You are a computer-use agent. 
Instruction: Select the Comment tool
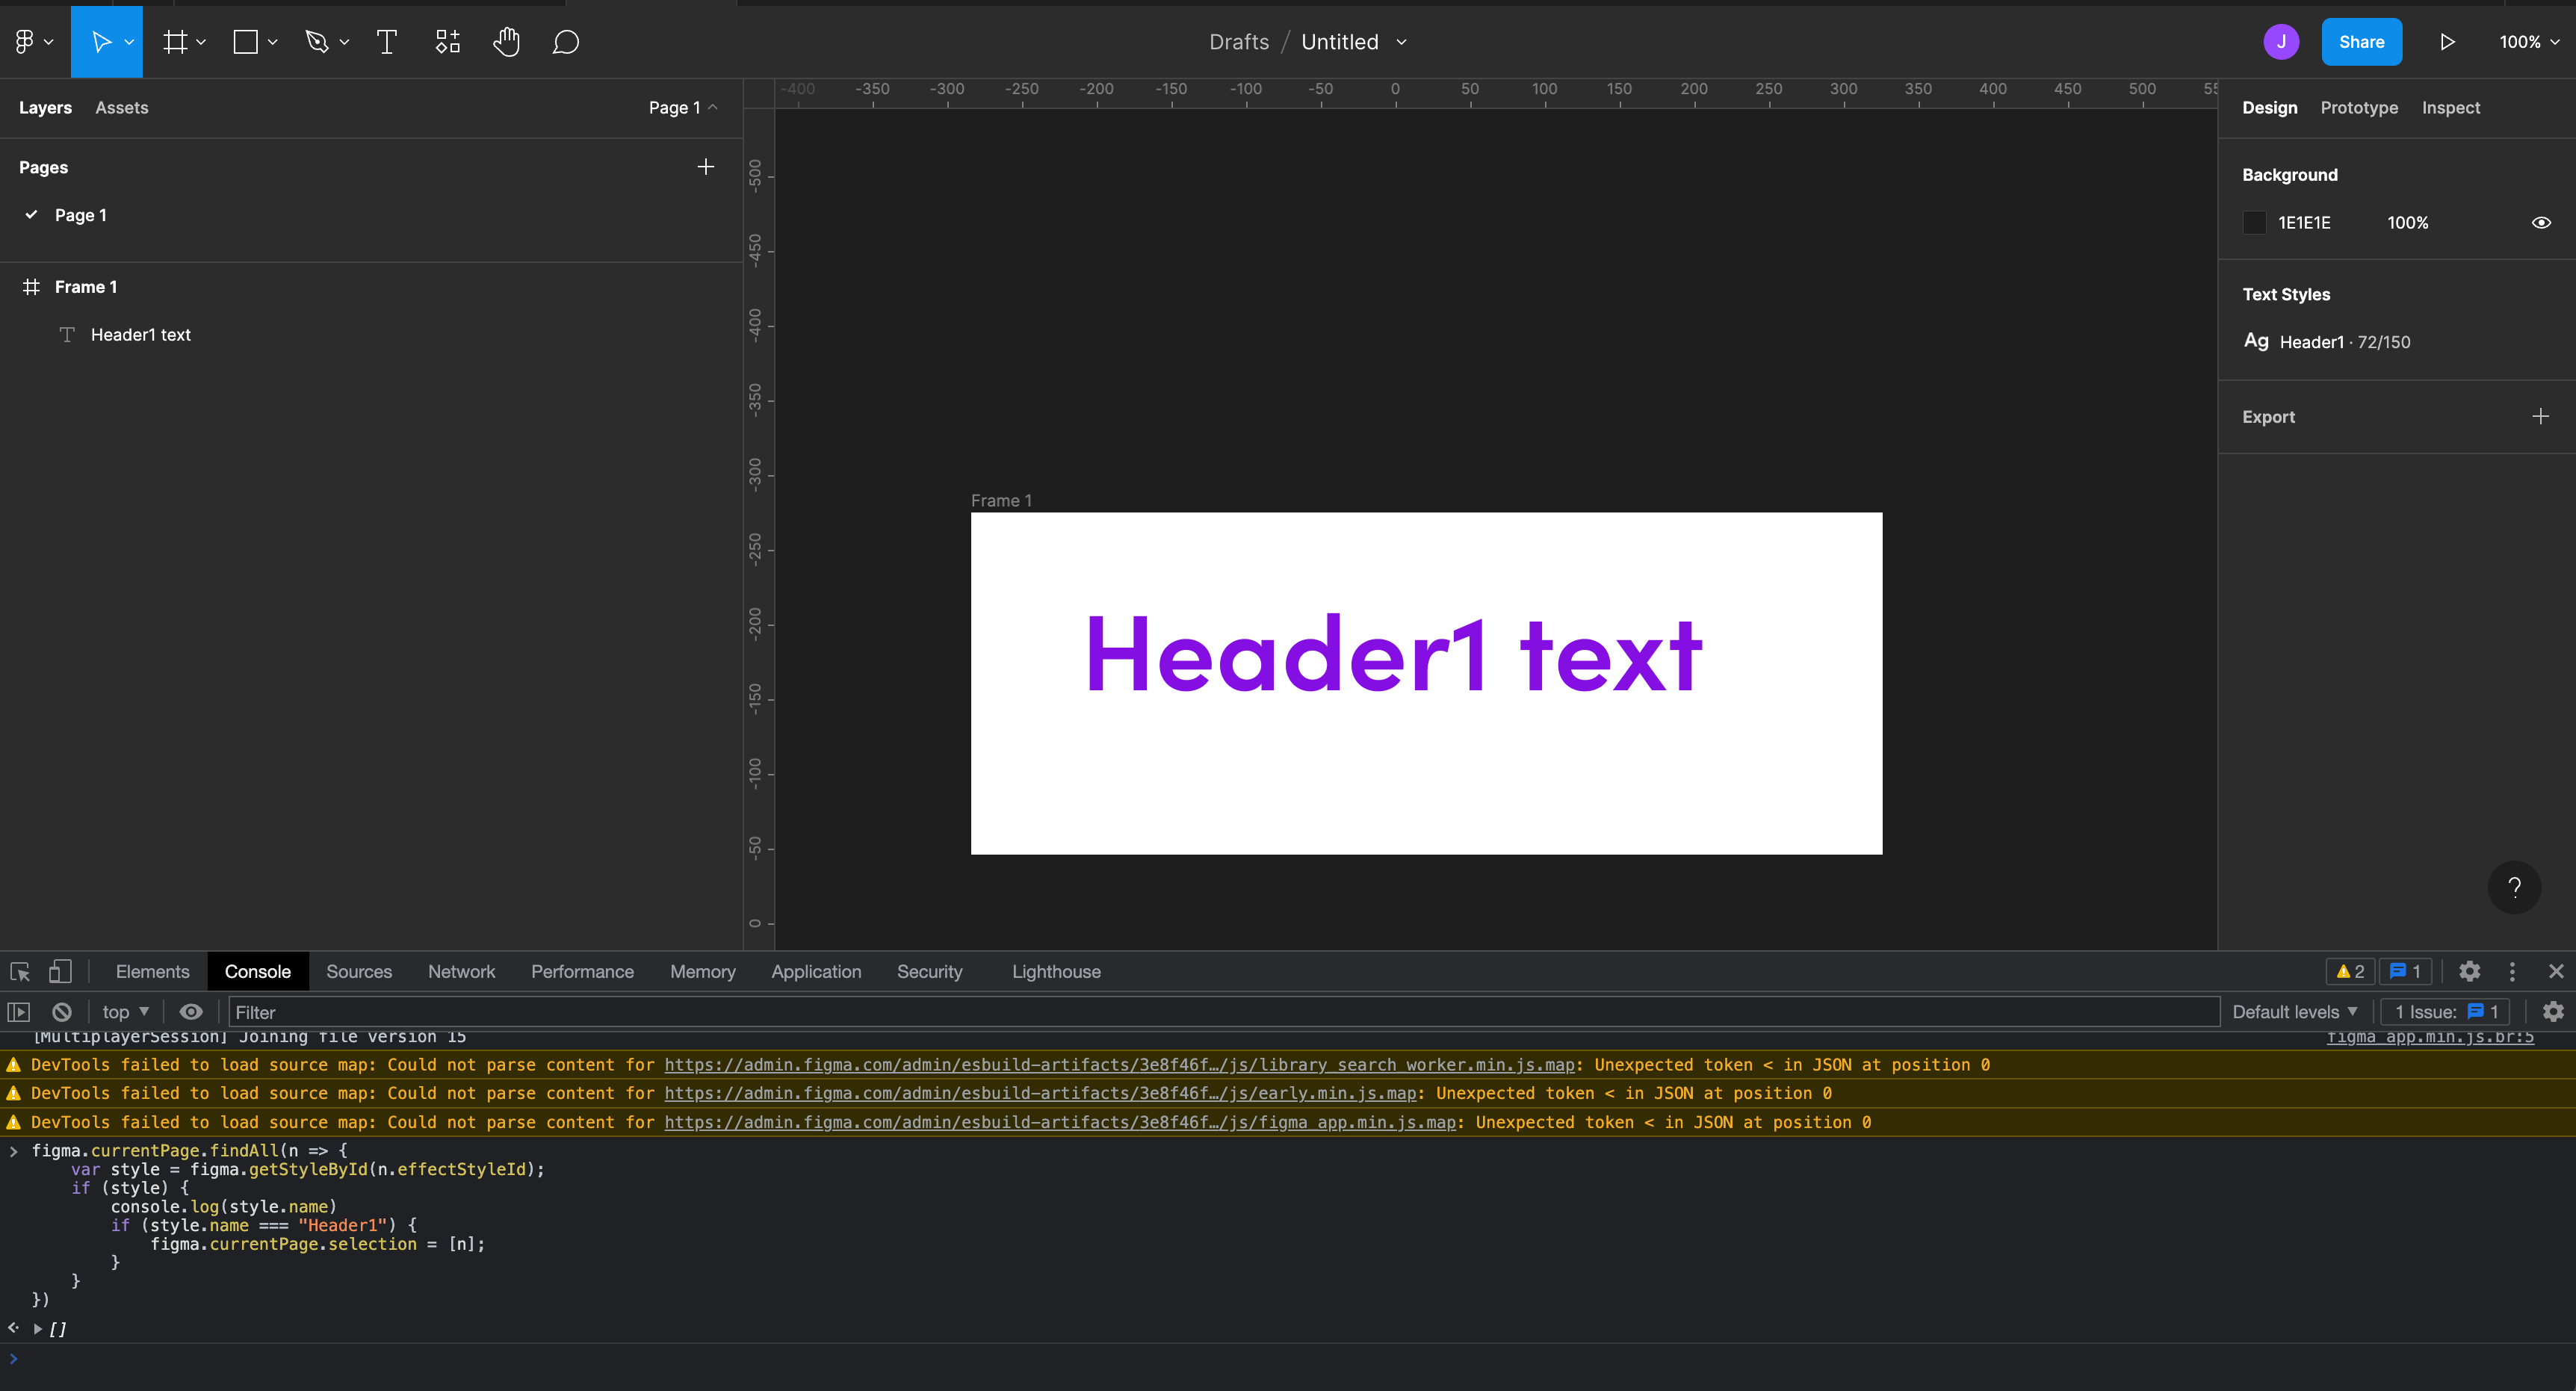(566, 42)
